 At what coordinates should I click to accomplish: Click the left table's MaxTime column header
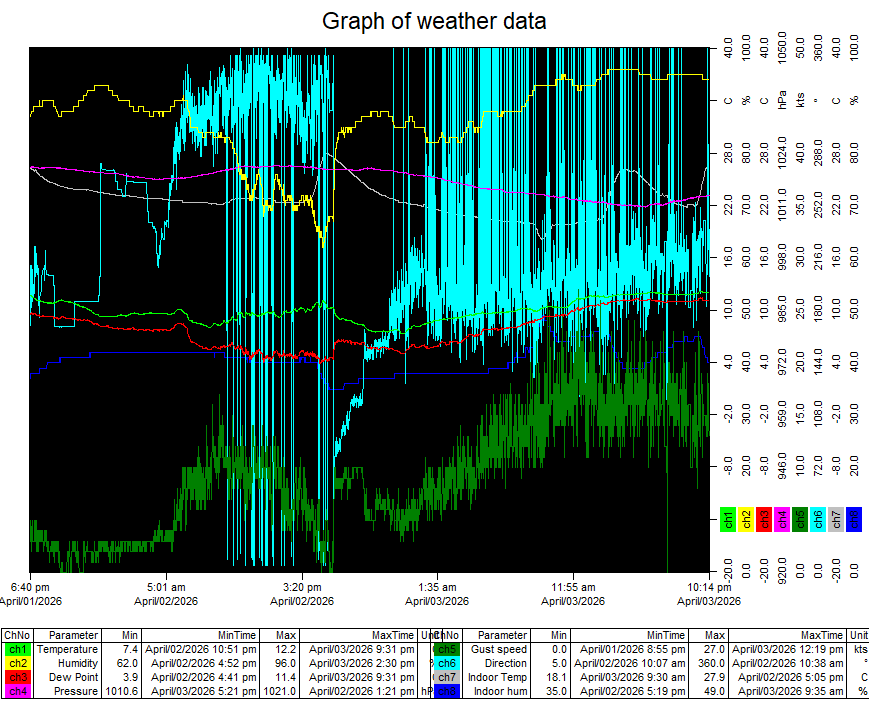pos(364,635)
